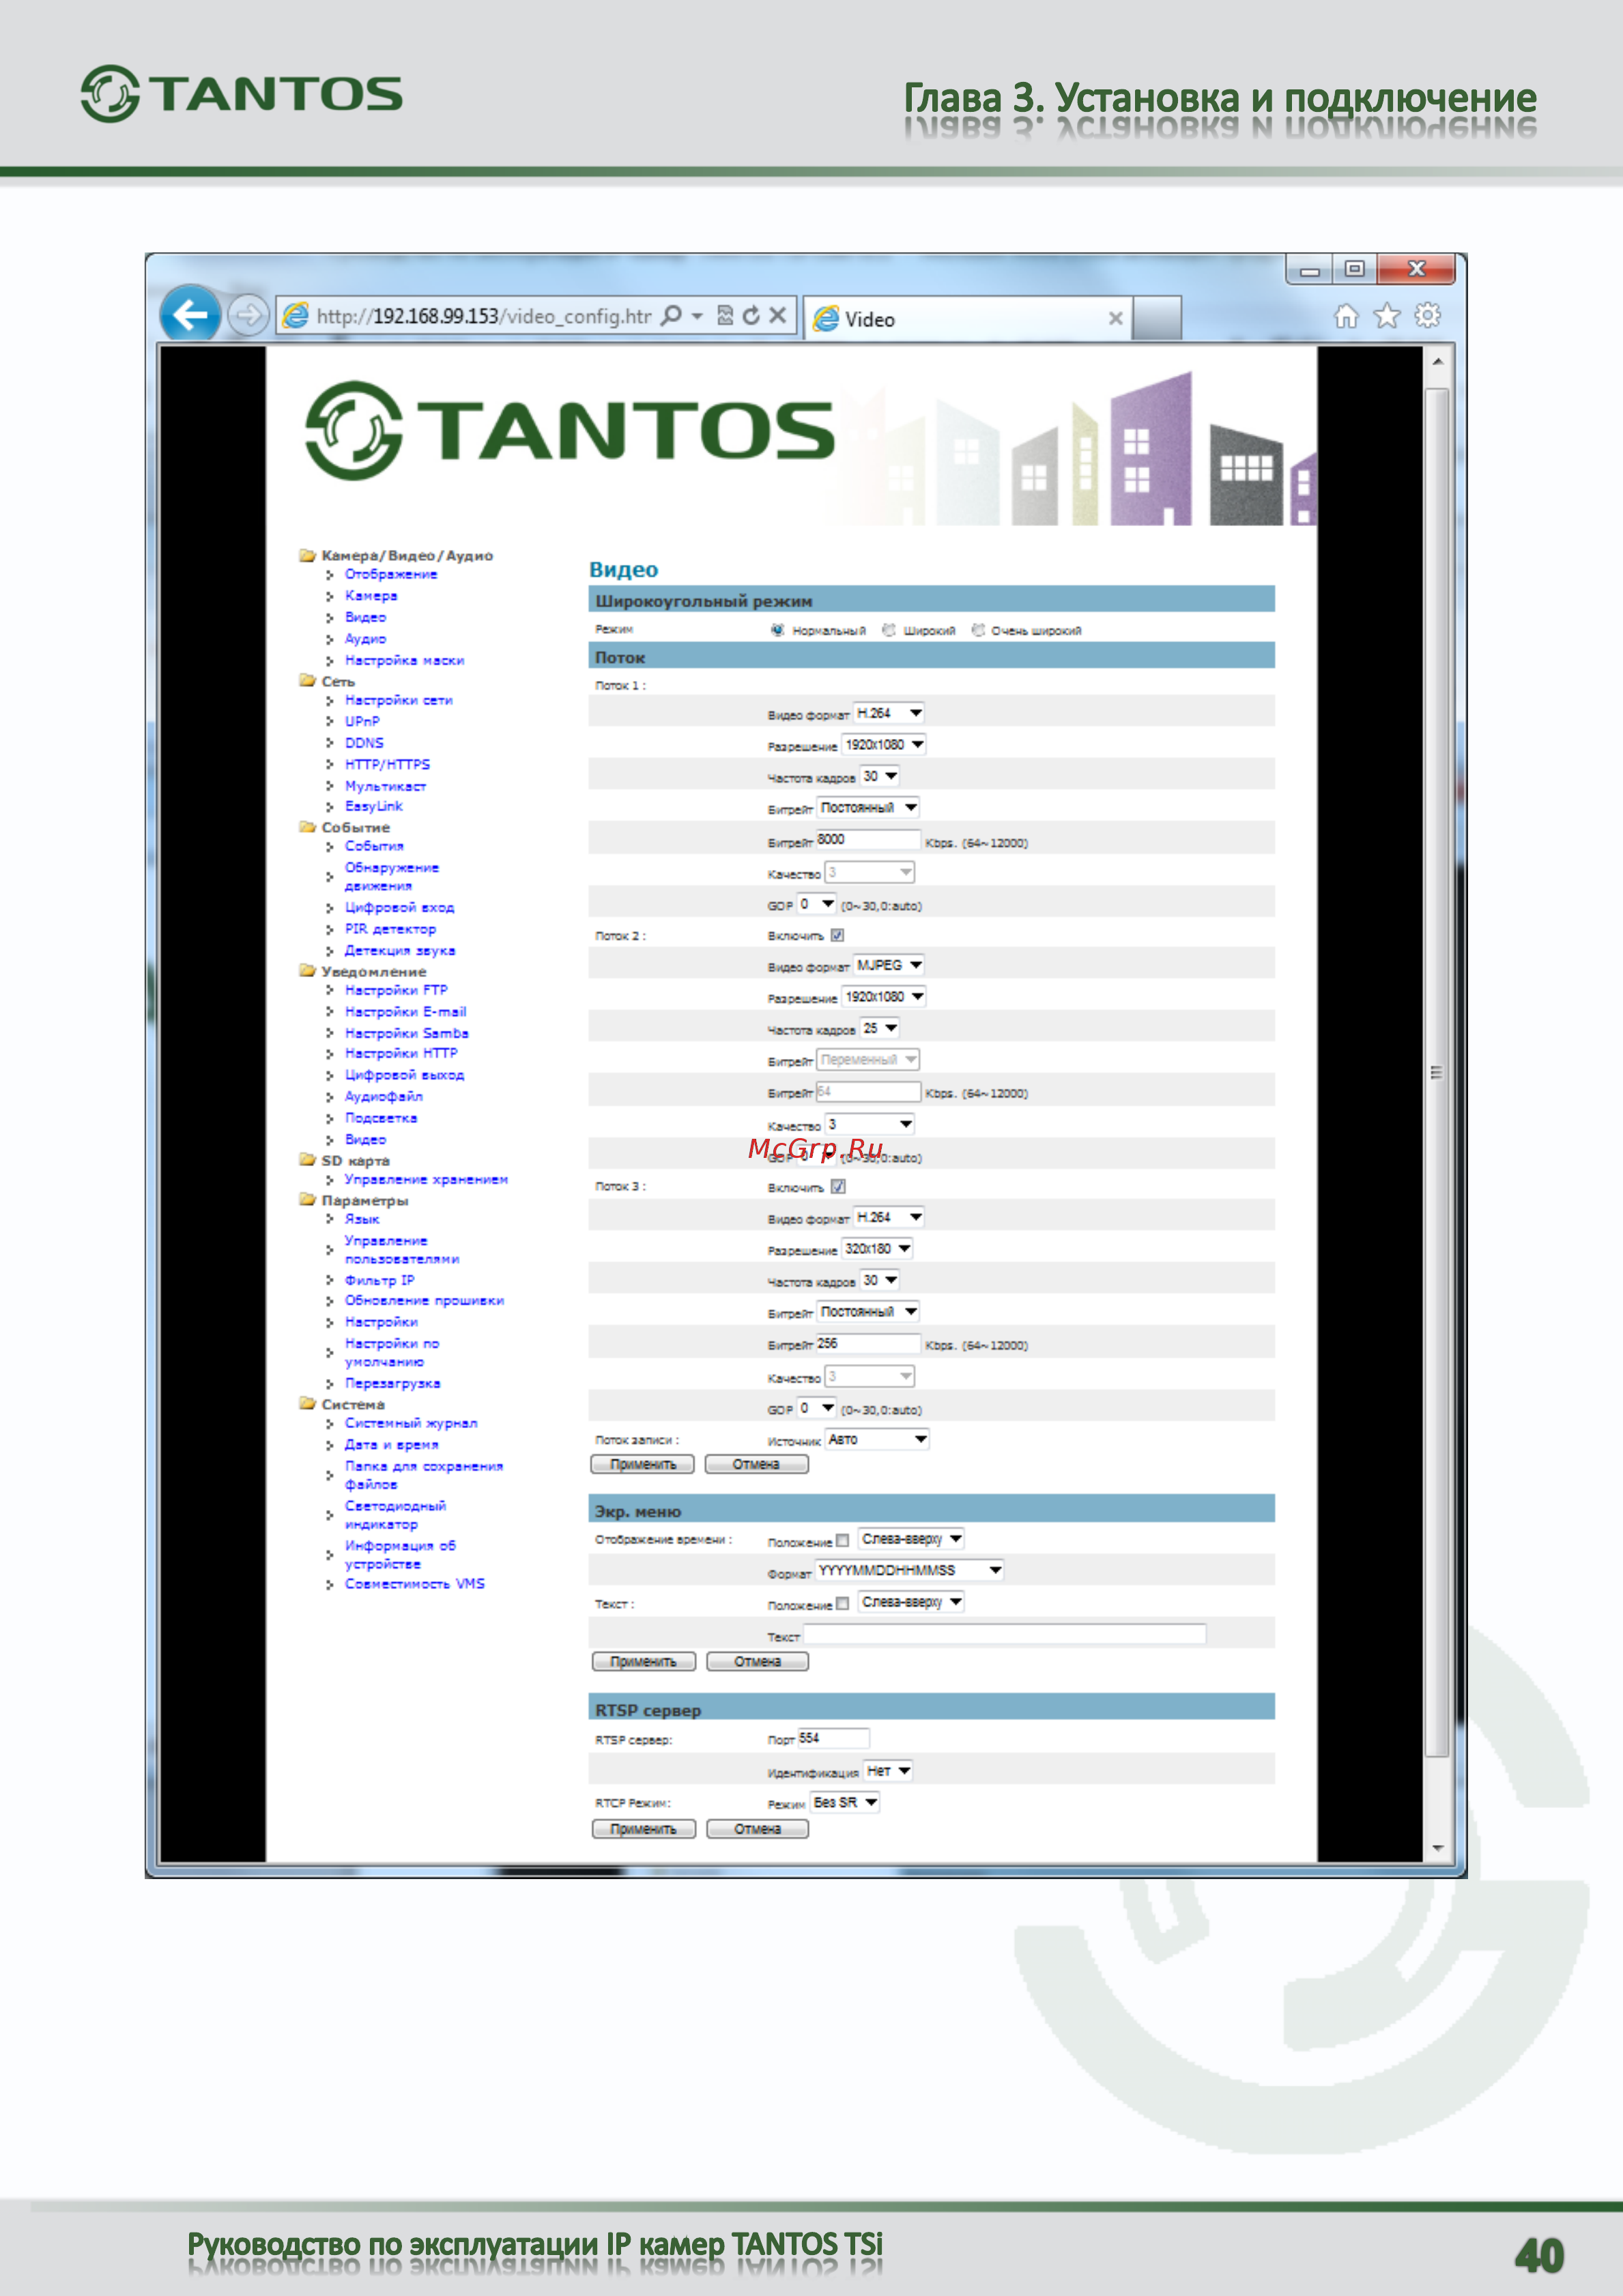Select Очень широкий mode radio
The image size is (1623, 2296).
point(978,629)
